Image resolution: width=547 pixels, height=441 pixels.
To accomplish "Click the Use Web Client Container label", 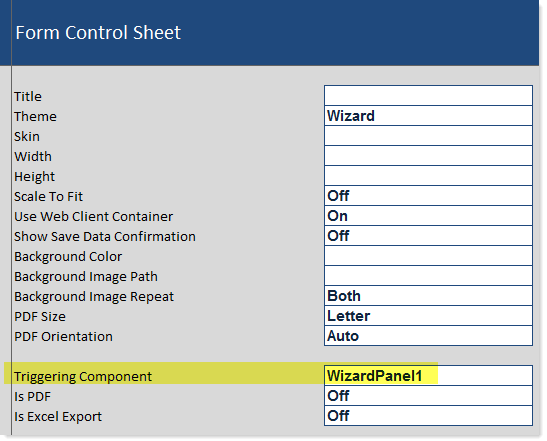I will [93, 216].
